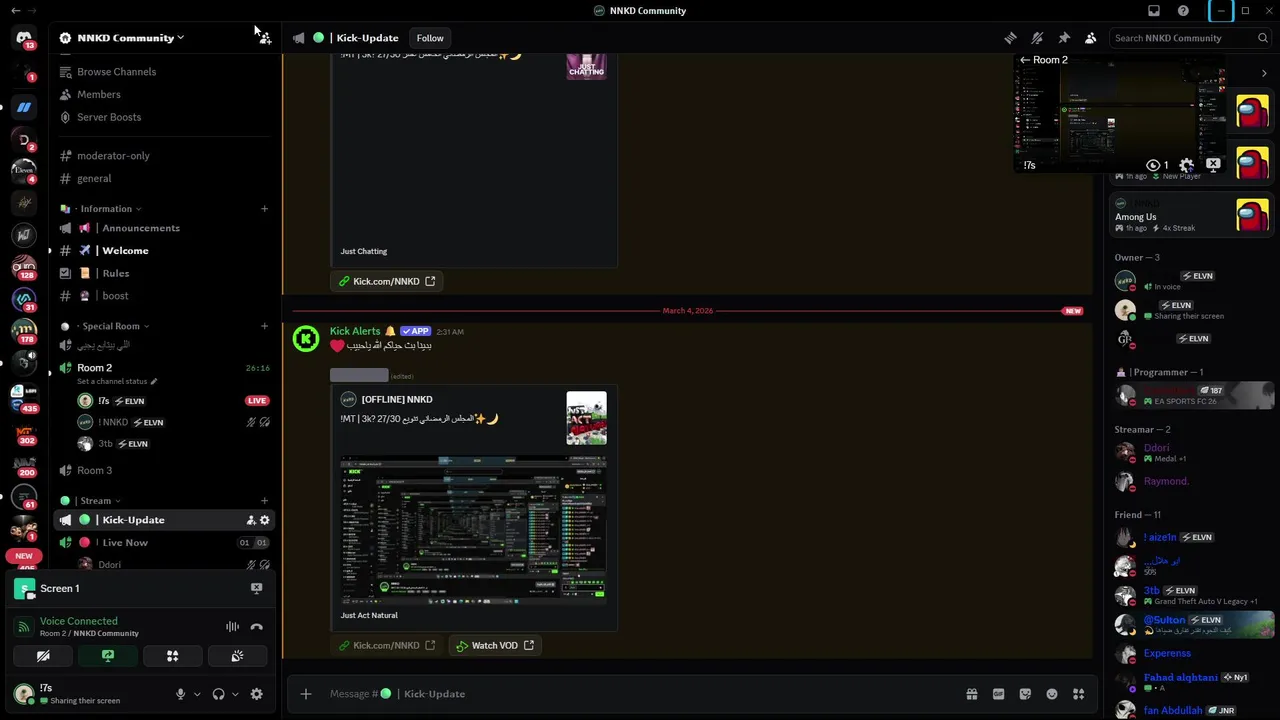Create channel in Information category
The width and height of the screenshot is (1280, 720).
tap(264, 209)
